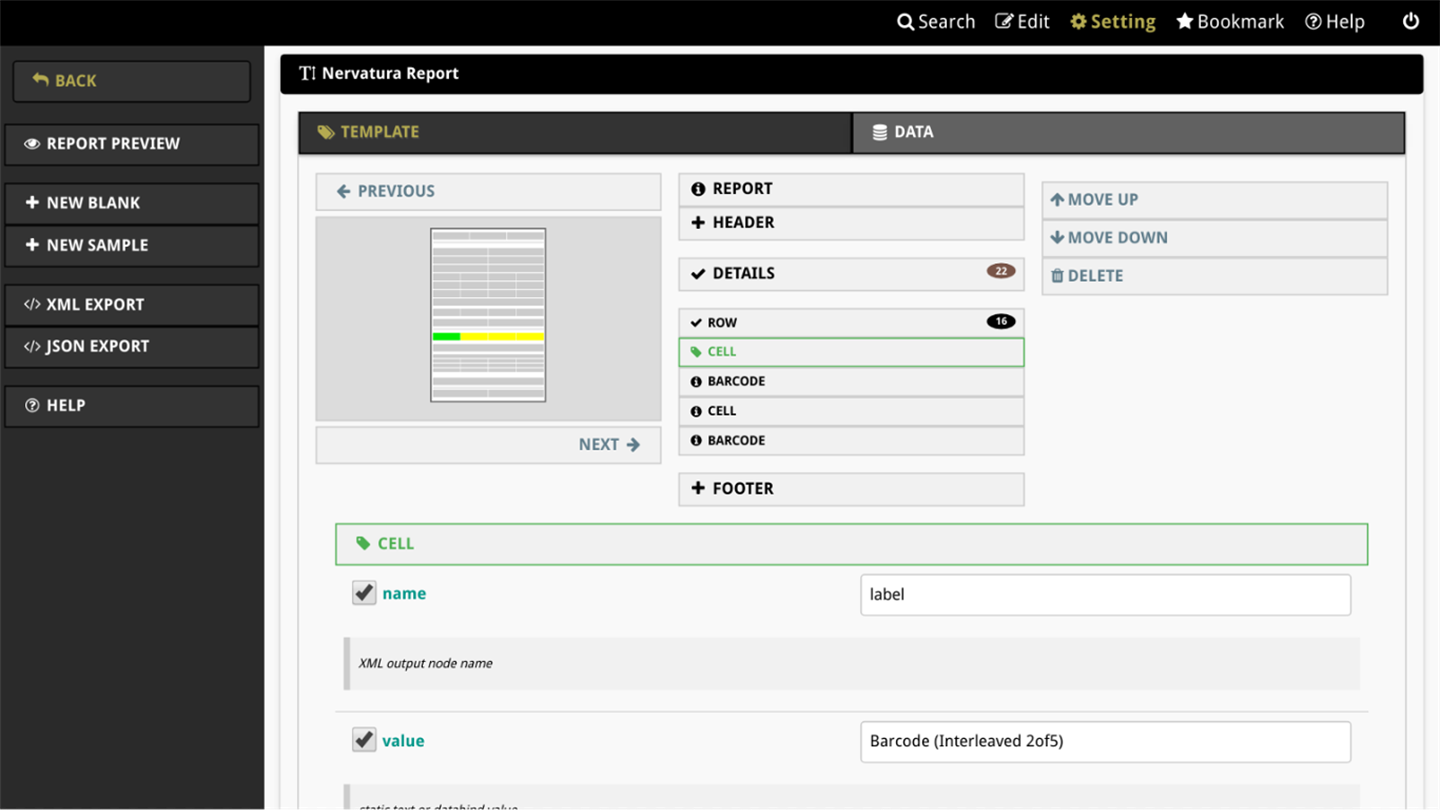
Task: Run JSON EXPORT from the sidebar
Action: tap(131, 347)
